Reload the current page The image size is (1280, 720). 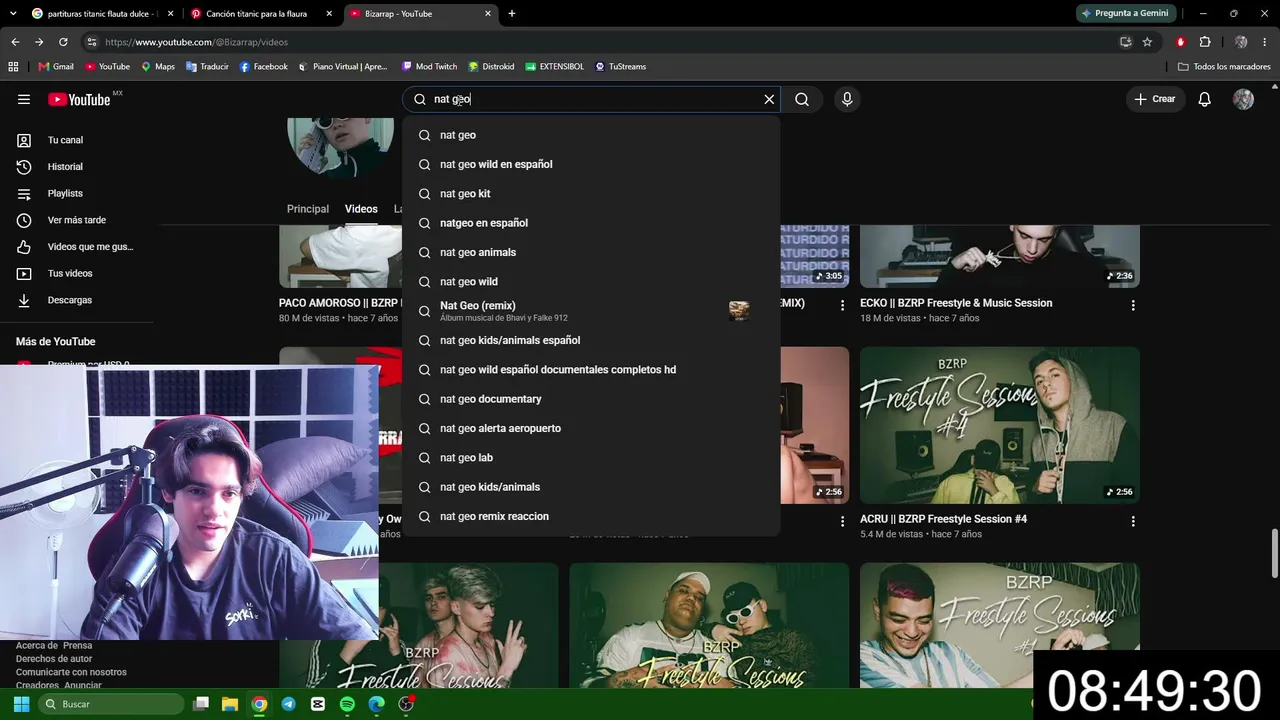[63, 42]
